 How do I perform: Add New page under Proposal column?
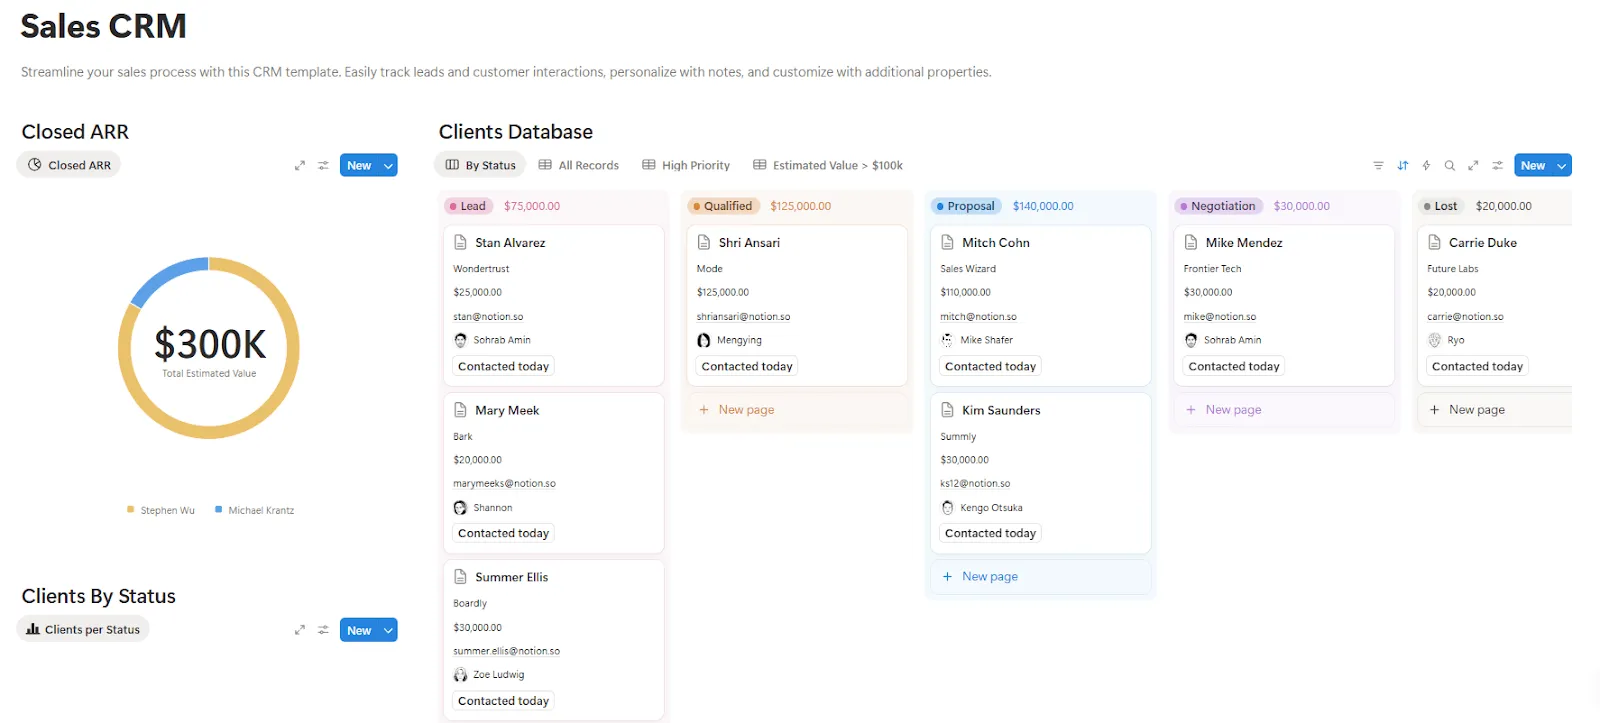tap(1041, 577)
